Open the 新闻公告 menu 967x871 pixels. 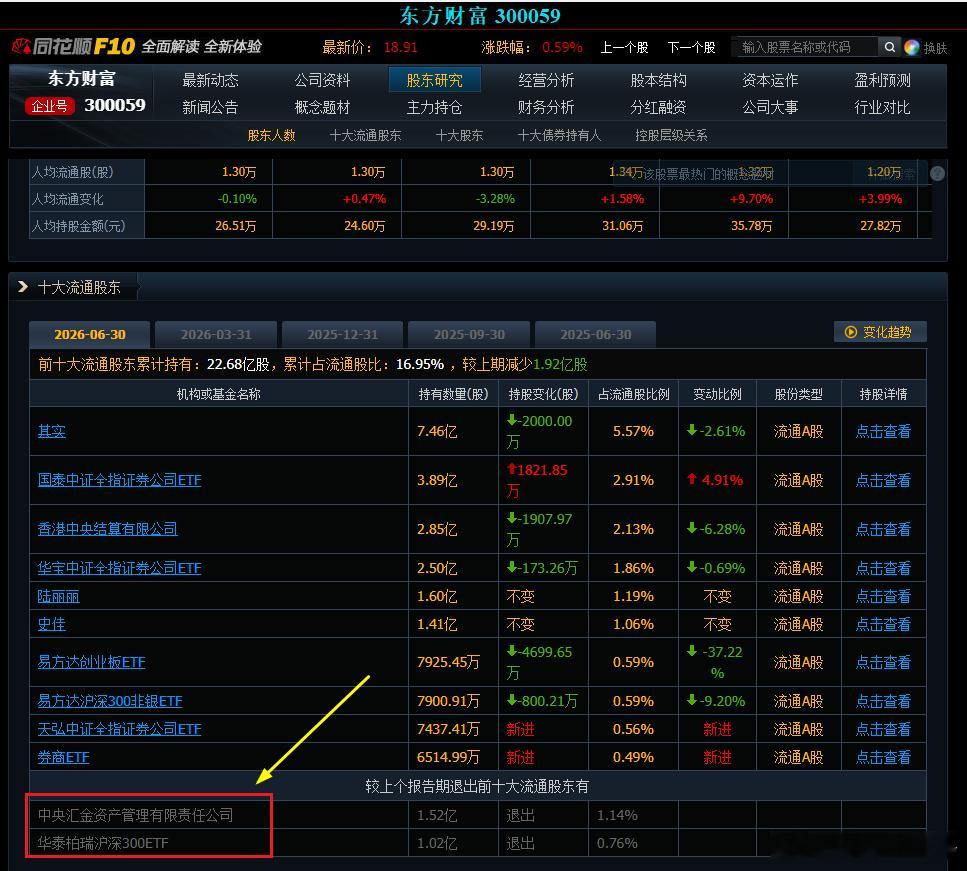pos(210,107)
